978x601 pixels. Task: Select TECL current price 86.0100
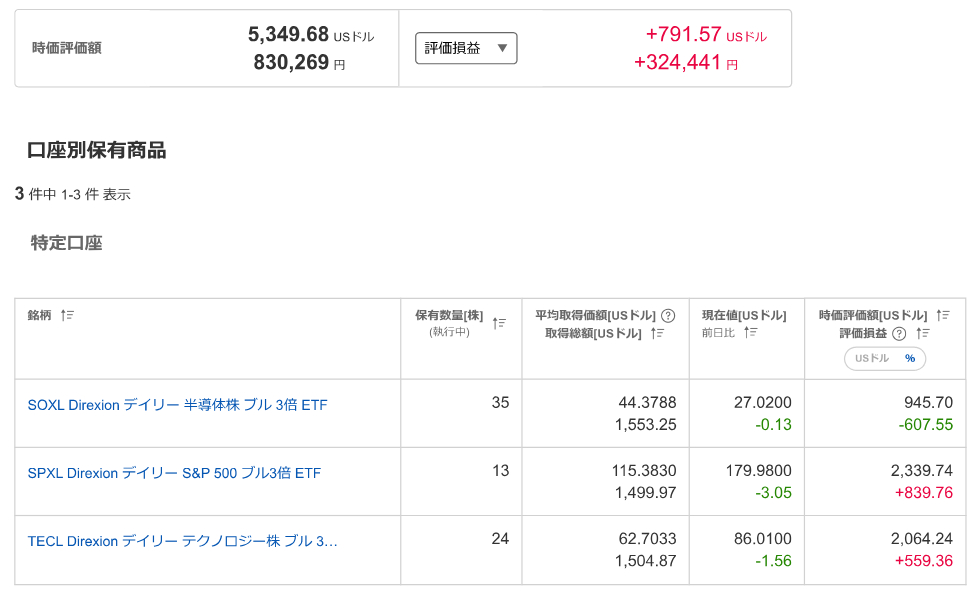pos(763,539)
